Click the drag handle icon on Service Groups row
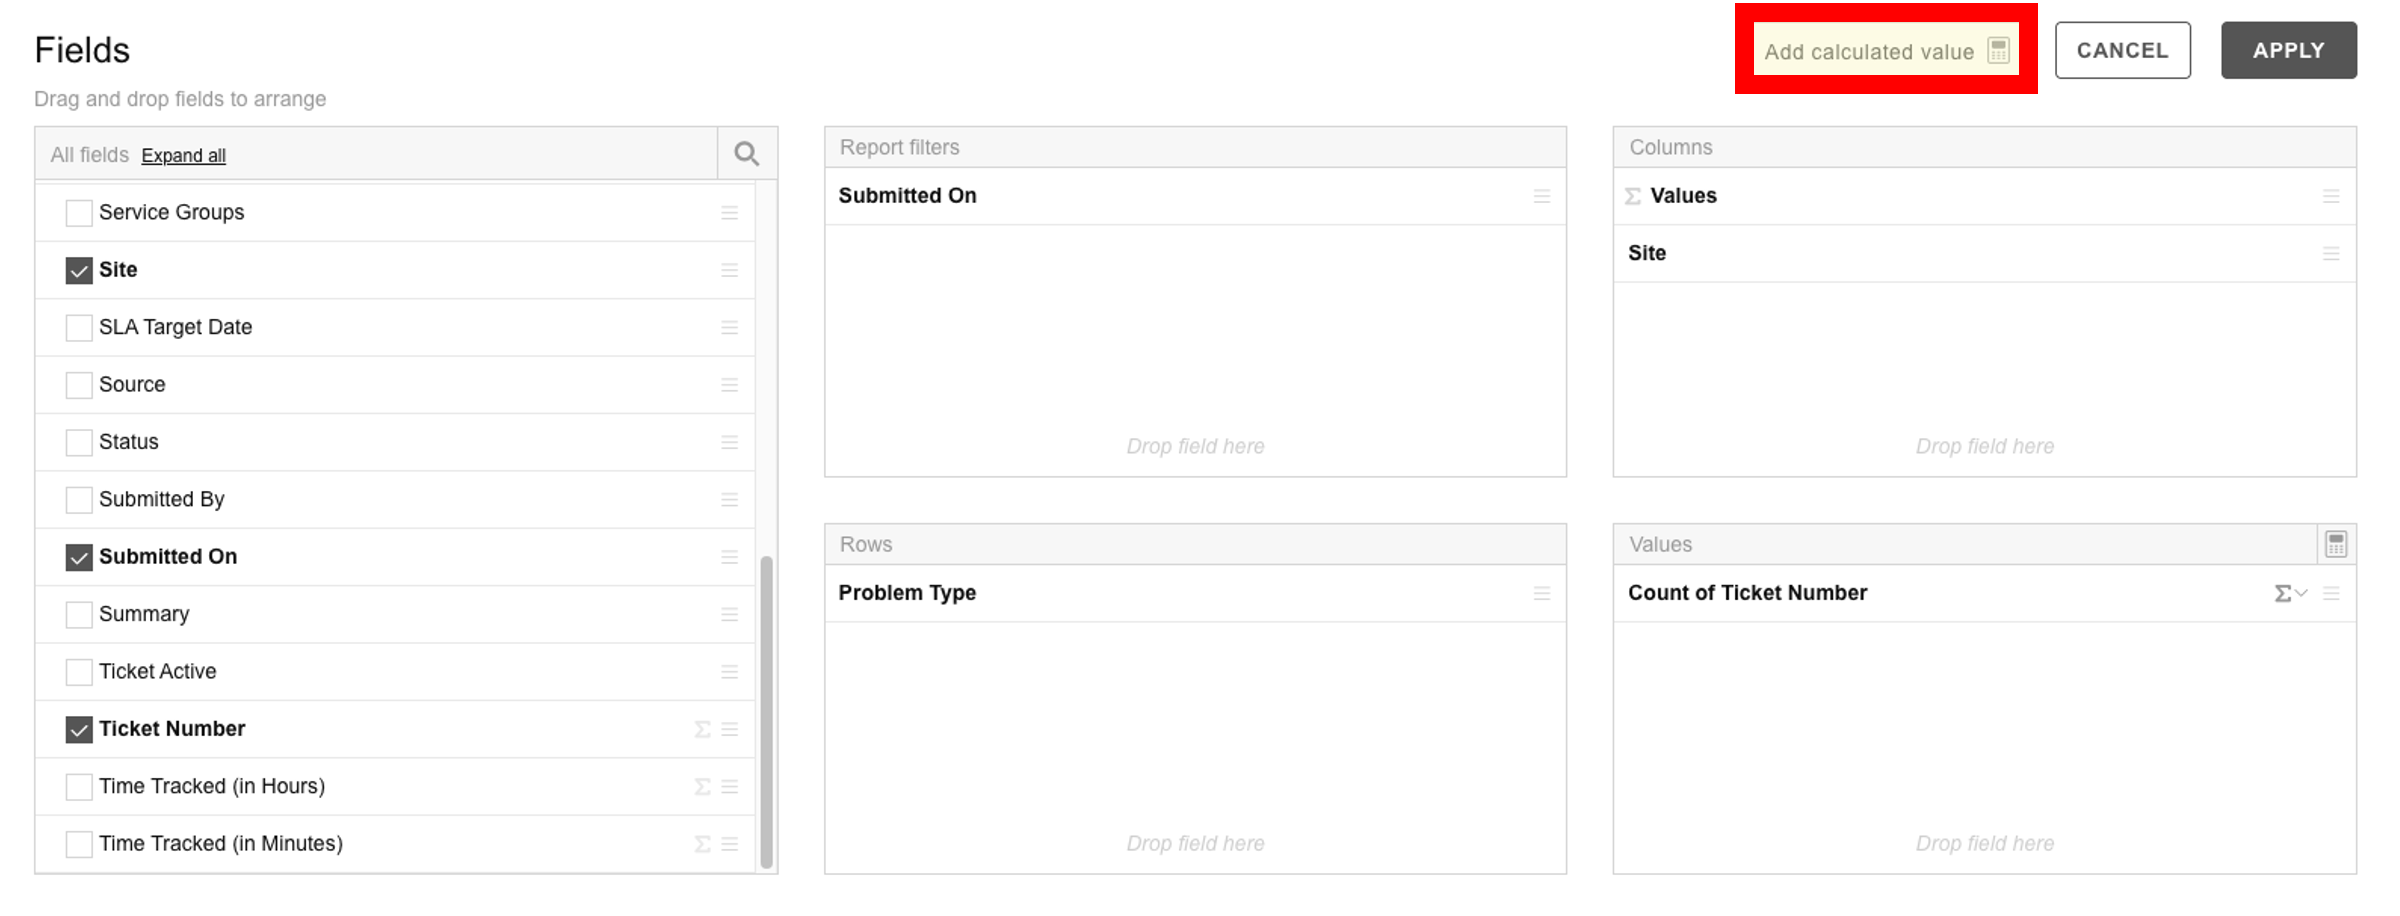The height and width of the screenshot is (916, 2400). [730, 213]
